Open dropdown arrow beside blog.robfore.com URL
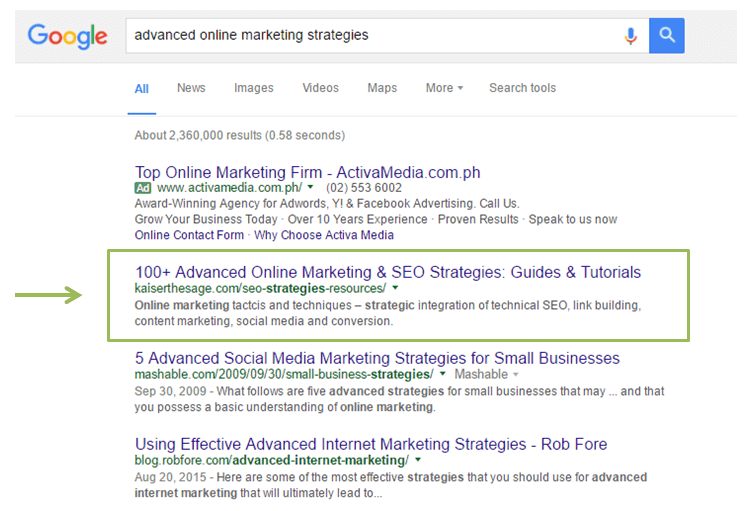Image resolution: width=756 pixels, height=511 pixels. [418, 460]
